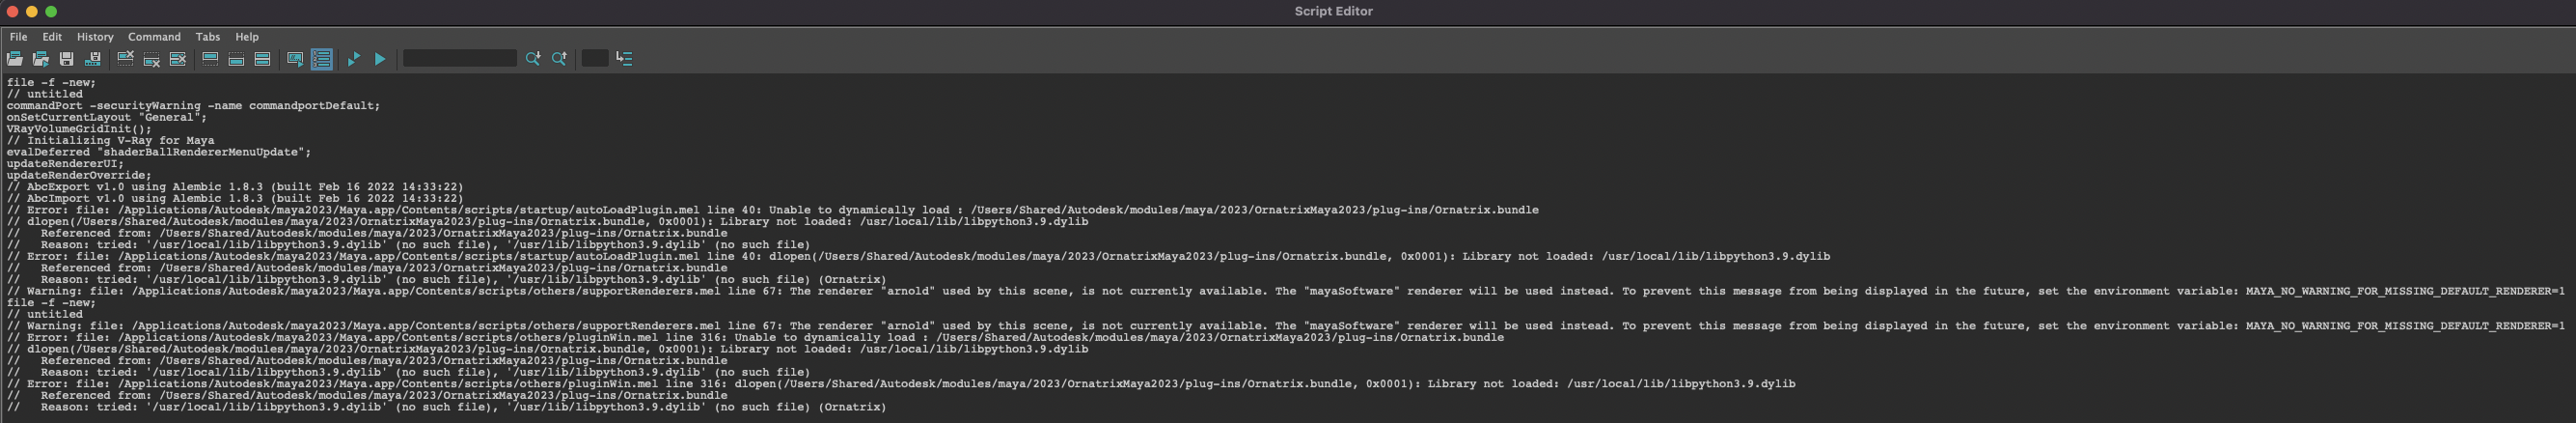Show the input pane only
The width and height of the screenshot is (2576, 423).
236,59
